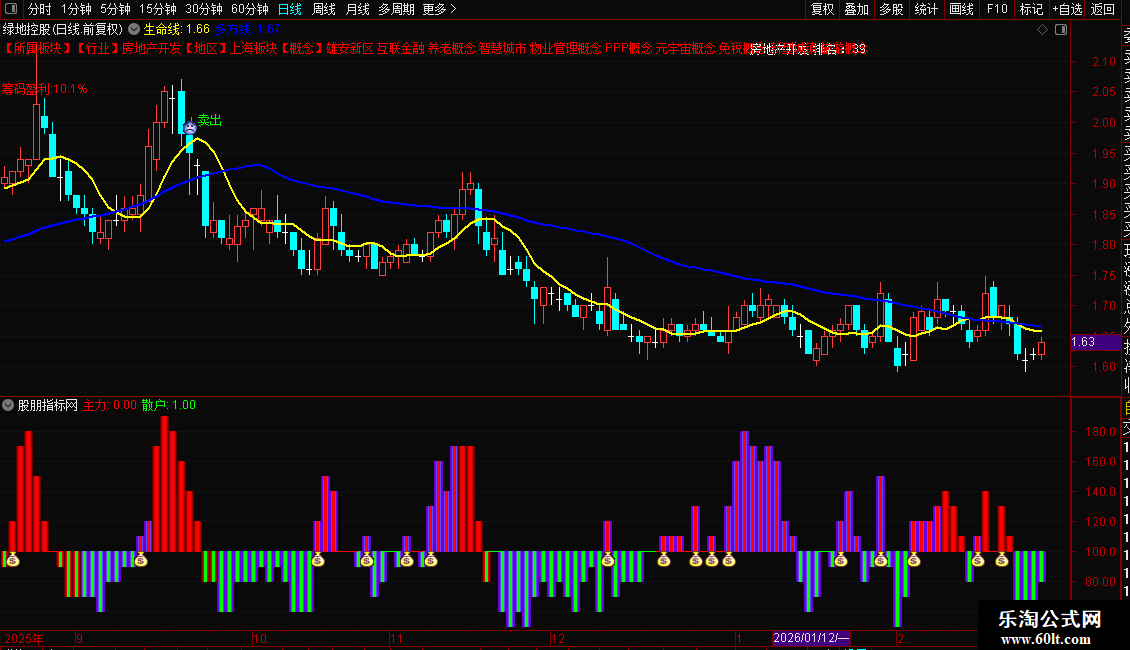Click money bag icon below month 10 start
This screenshot has height=650, width=1130.
[x=318, y=559]
